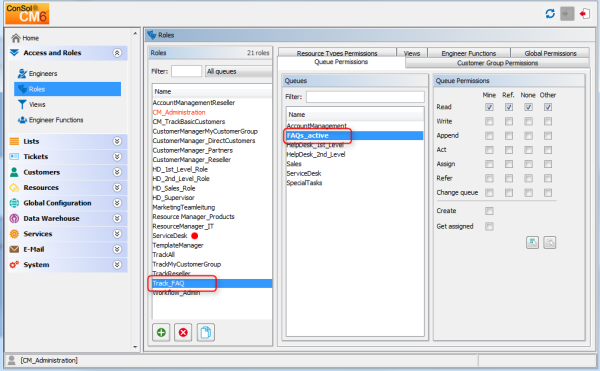Enable Act permission for None
The width and height of the screenshot is (600, 371).
click(528, 150)
